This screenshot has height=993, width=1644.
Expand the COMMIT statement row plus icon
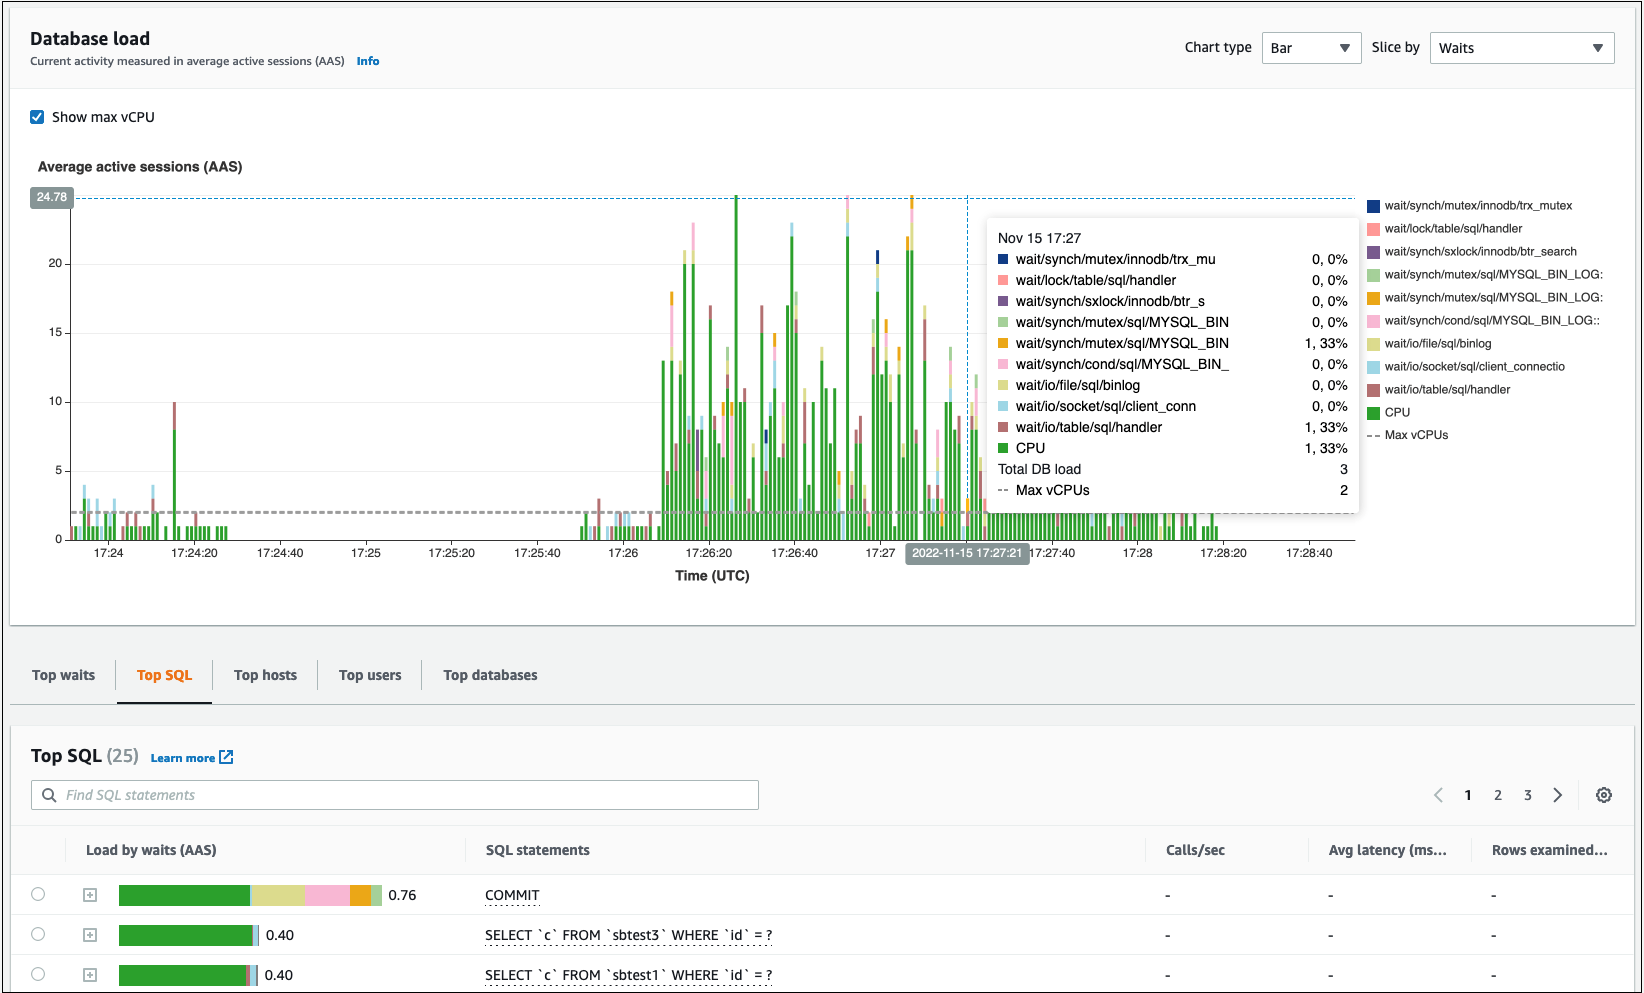tap(89, 894)
